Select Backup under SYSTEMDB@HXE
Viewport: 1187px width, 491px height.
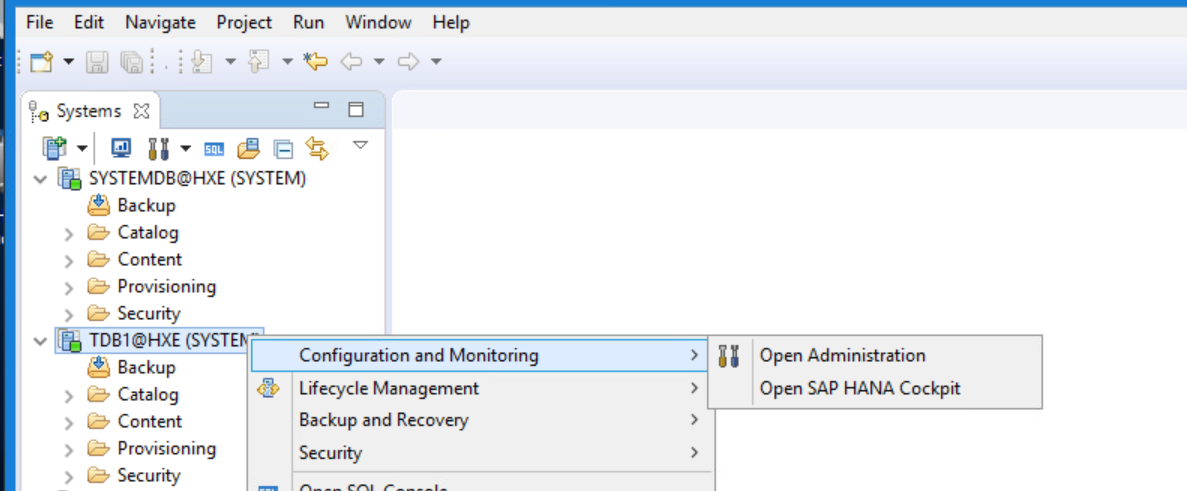point(146,206)
